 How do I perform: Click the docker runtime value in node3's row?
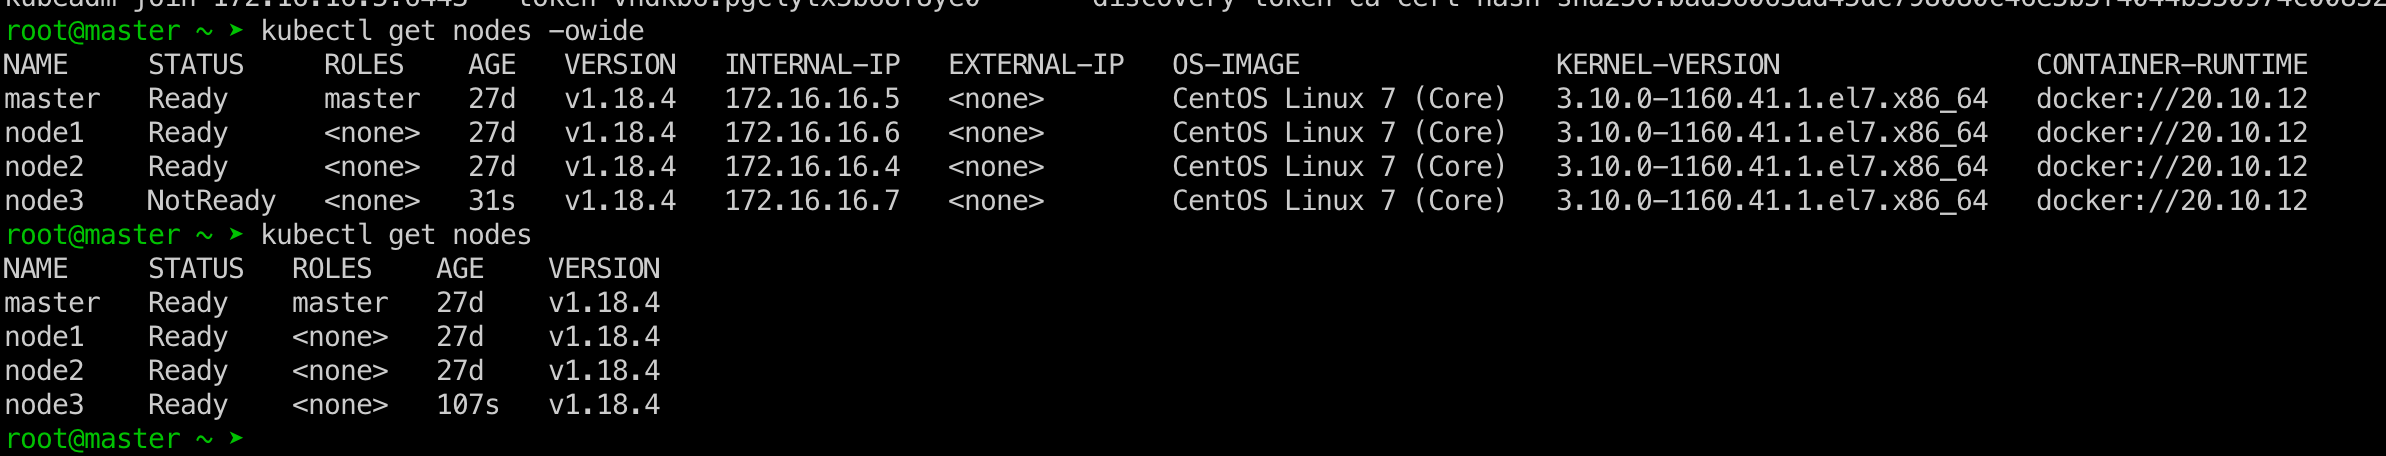tap(2172, 201)
